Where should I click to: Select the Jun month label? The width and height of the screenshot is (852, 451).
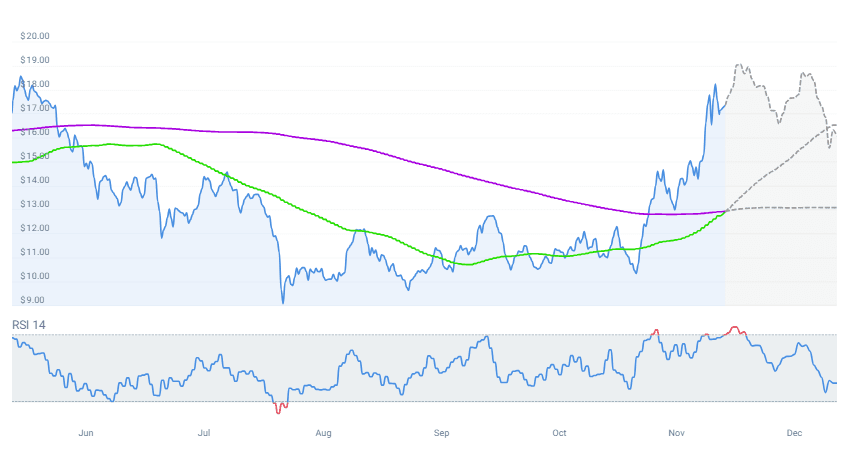click(x=86, y=433)
